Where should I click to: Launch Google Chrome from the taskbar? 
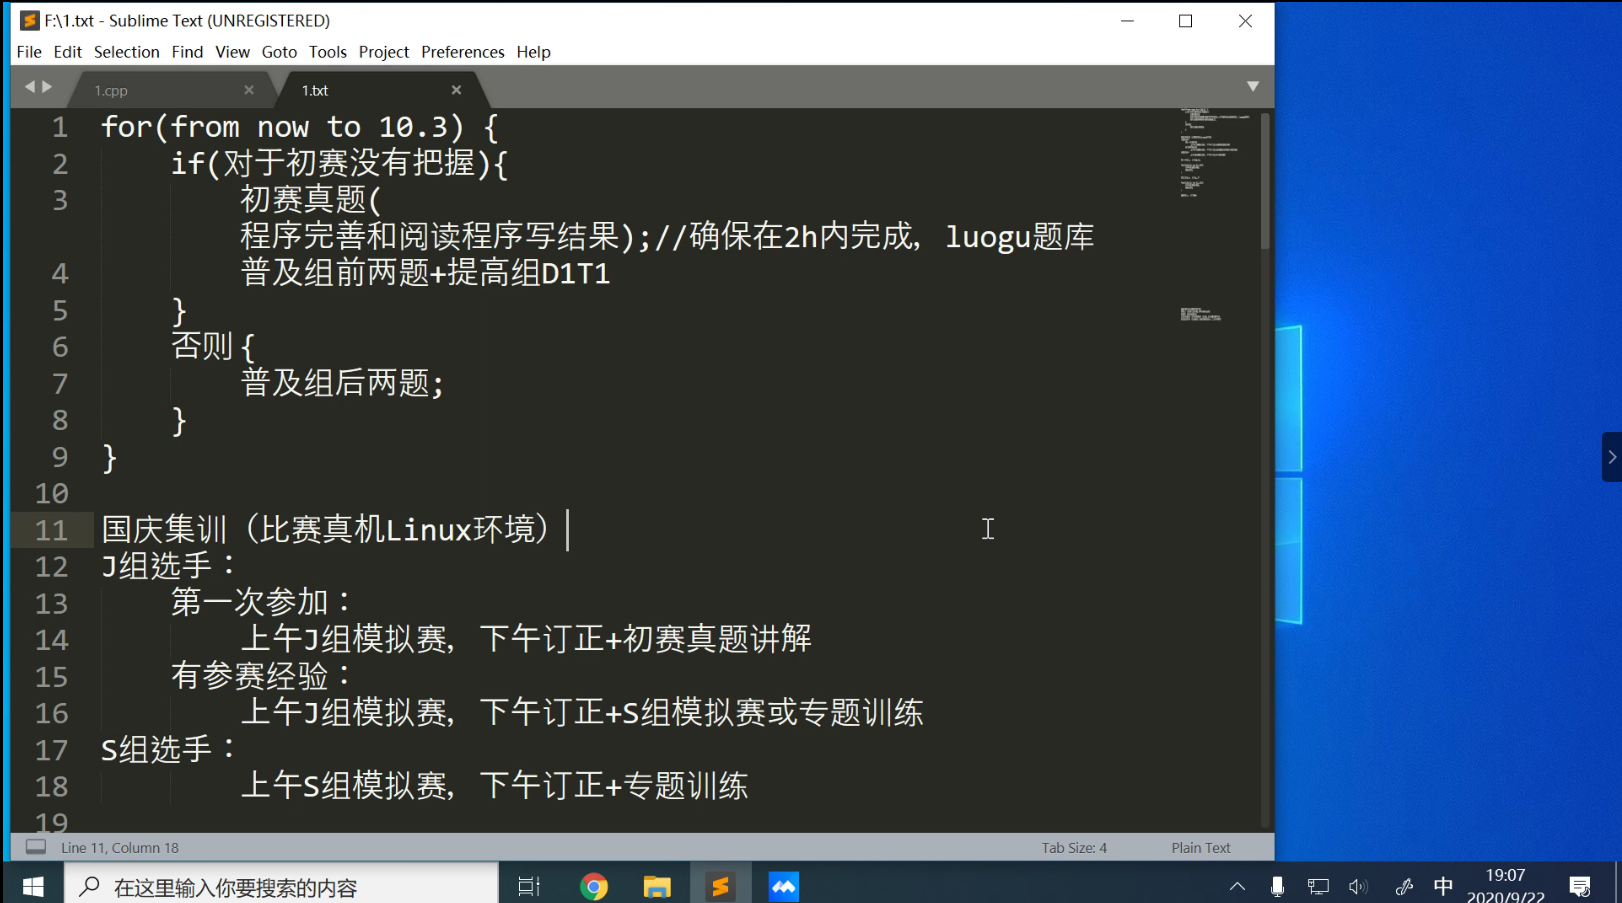(x=594, y=886)
